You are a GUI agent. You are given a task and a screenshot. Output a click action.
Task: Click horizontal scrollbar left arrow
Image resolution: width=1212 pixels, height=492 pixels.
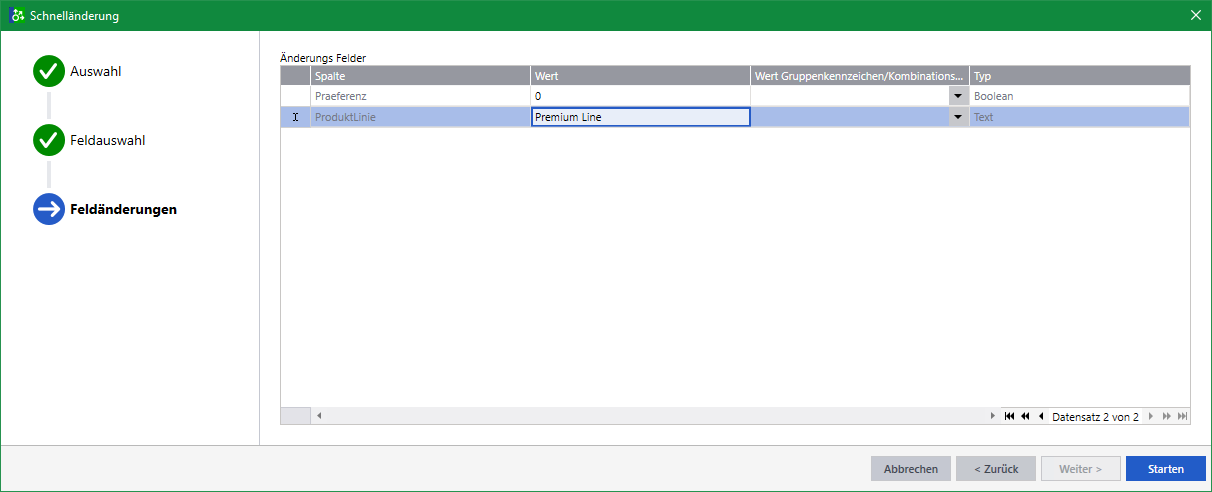319,416
